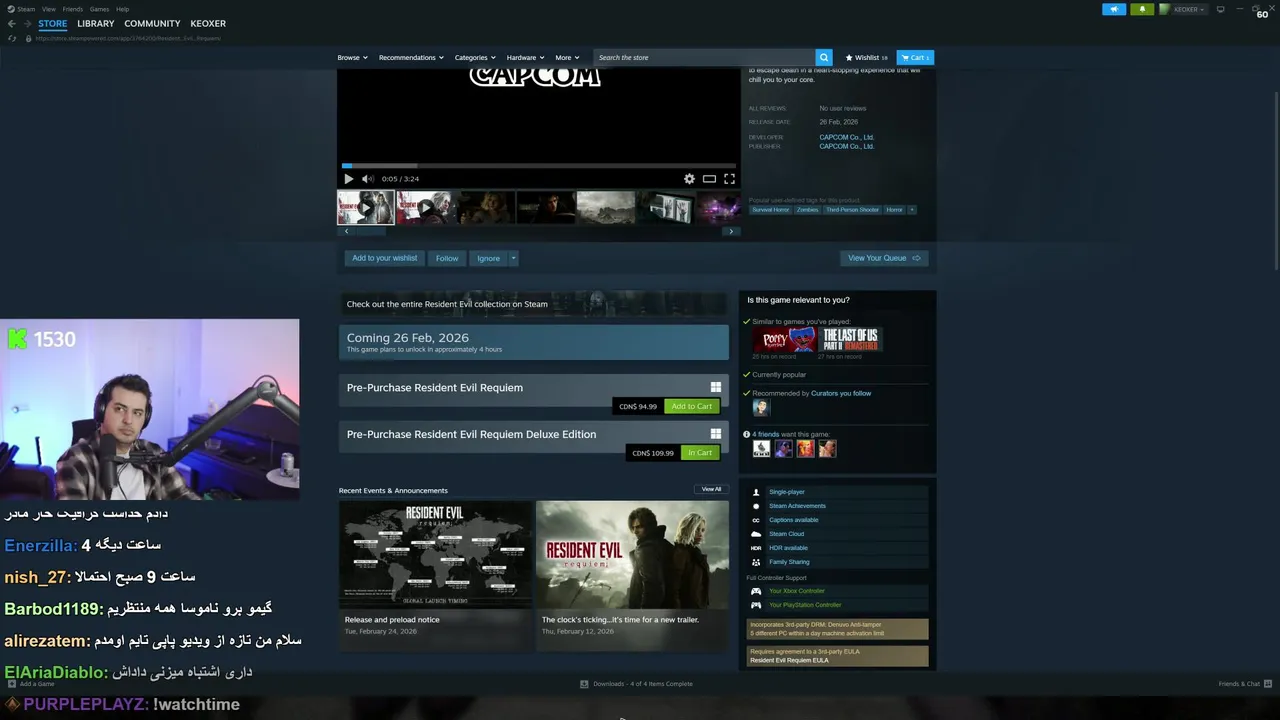Expand the Ignore options arrow
The width and height of the screenshot is (1280, 720).
tap(514, 258)
